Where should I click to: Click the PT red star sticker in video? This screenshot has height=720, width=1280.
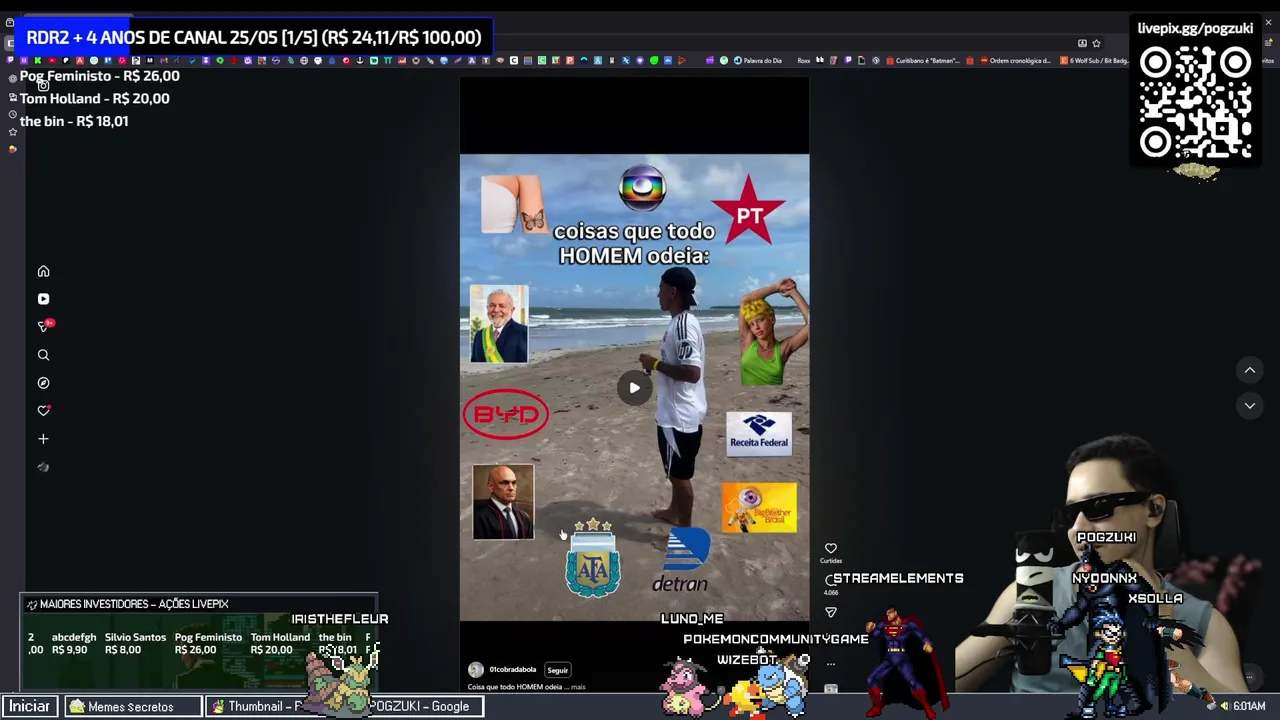click(749, 210)
